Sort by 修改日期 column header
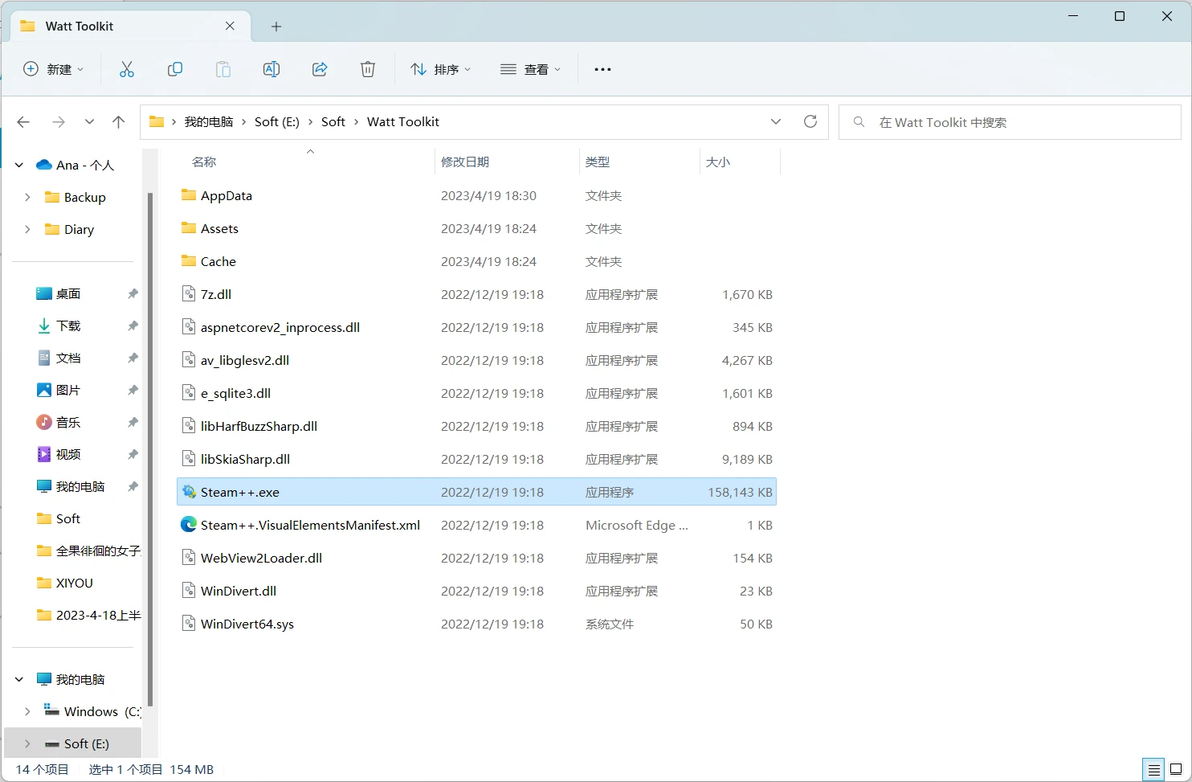1192x782 pixels. tap(465, 162)
